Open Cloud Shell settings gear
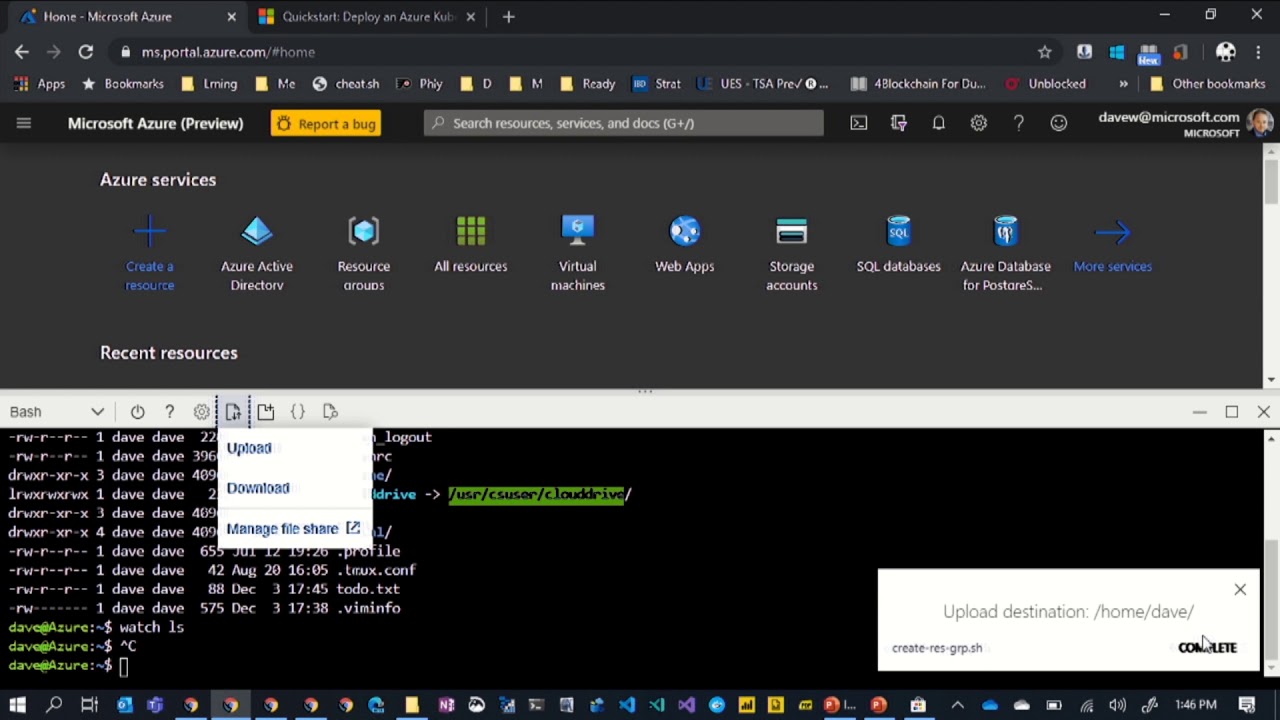Screen dimensions: 1280x720 coord(201,412)
